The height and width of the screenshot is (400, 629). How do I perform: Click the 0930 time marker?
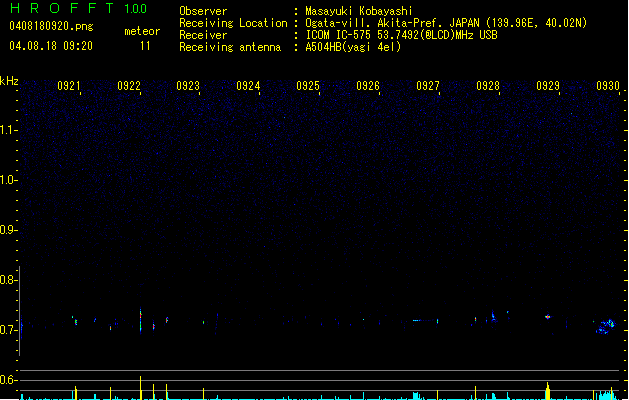(608, 86)
